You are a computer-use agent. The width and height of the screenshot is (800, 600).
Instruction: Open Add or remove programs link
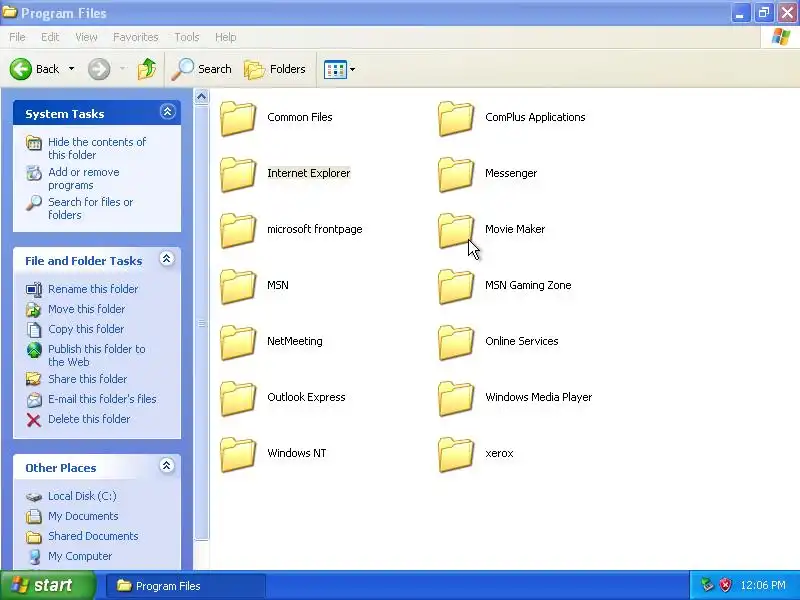[x=84, y=179]
